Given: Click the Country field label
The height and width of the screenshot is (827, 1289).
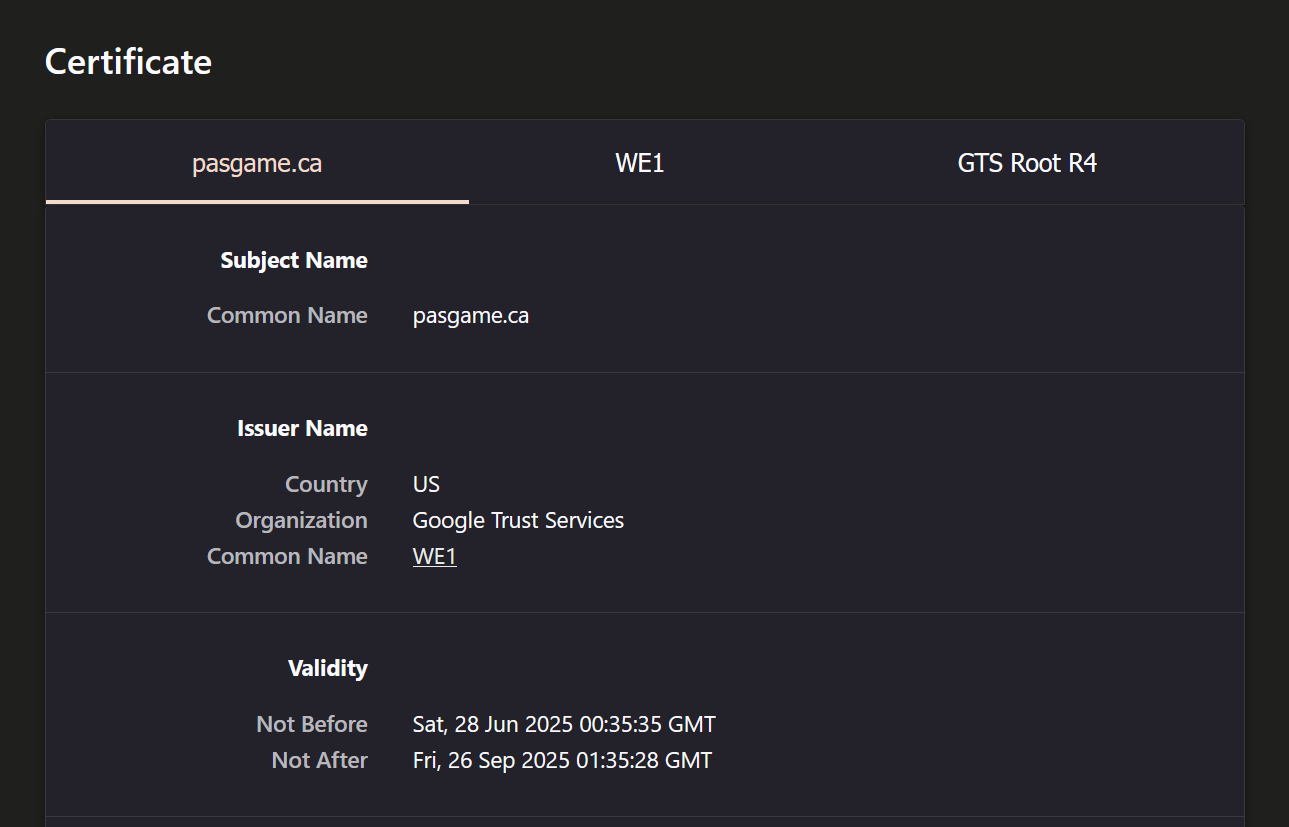Looking at the screenshot, I should point(326,485).
